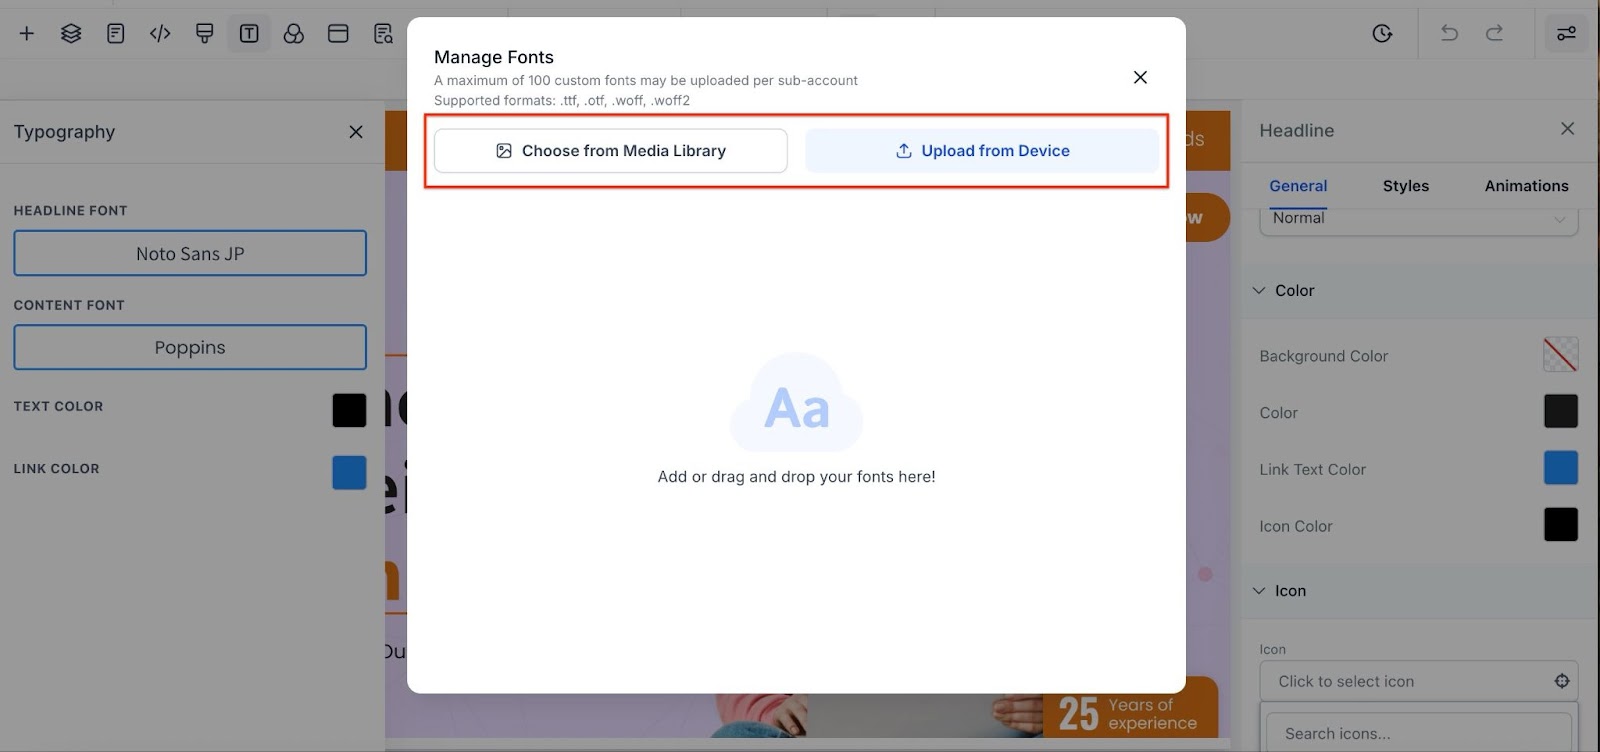Click the undo arrow icon
The image size is (1600, 752).
click(1449, 34)
